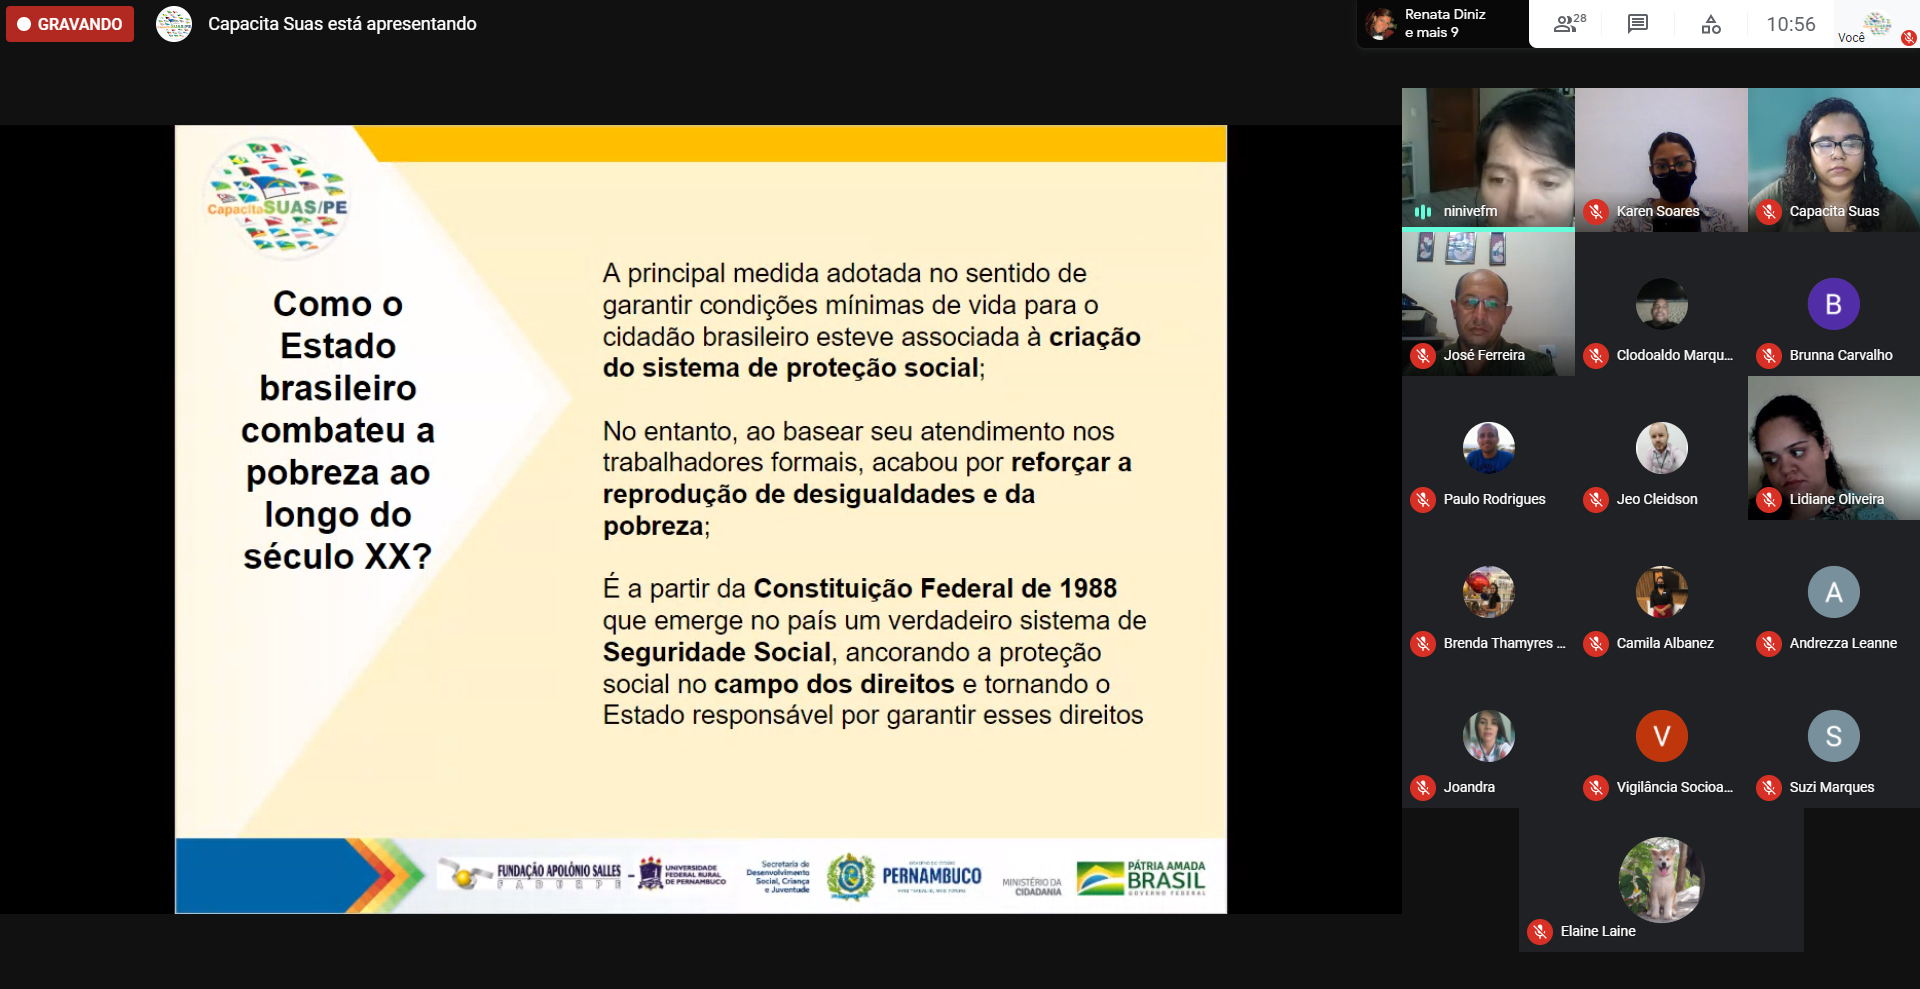The width and height of the screenshot is (1920, 989).
Task: Click the red GRAVANDO recording indicator
Action: [70, 24]
